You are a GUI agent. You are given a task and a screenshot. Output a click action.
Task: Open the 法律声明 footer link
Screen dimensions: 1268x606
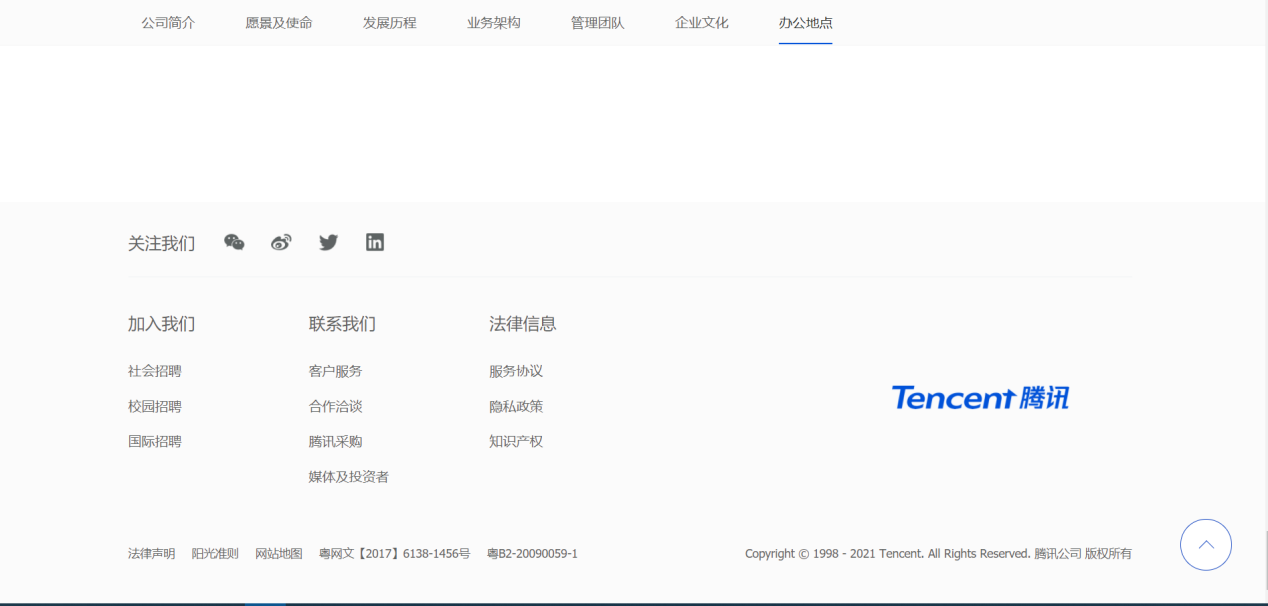(x=152, y=553)
